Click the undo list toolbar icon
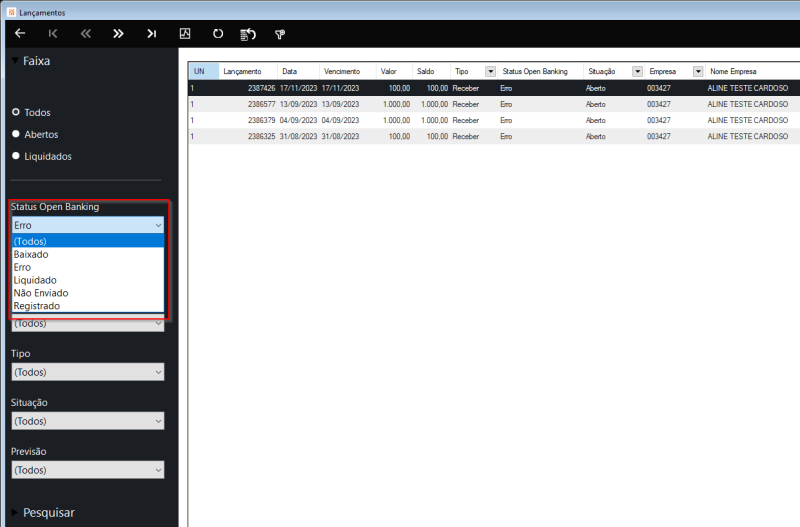The image size is (800, 527). click(x=248, y=34)
